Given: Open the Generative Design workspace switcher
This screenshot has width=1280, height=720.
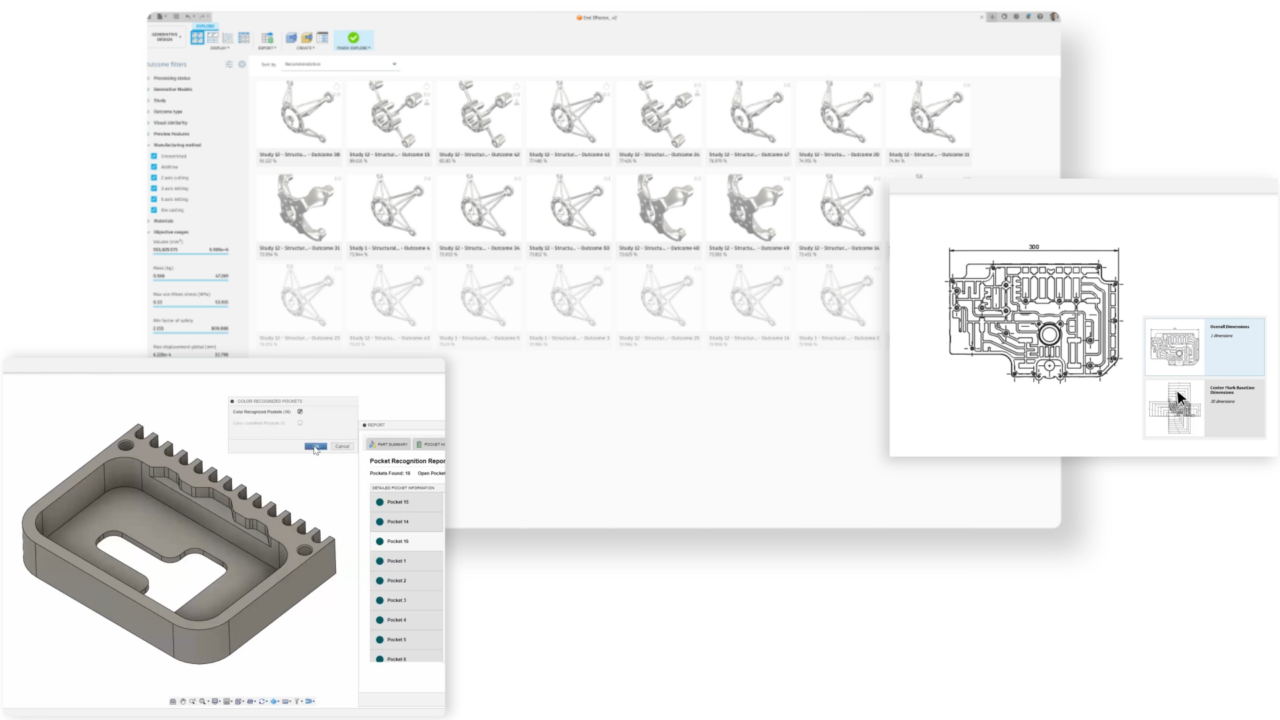Looking at the screenshot, I should (166, 38).
